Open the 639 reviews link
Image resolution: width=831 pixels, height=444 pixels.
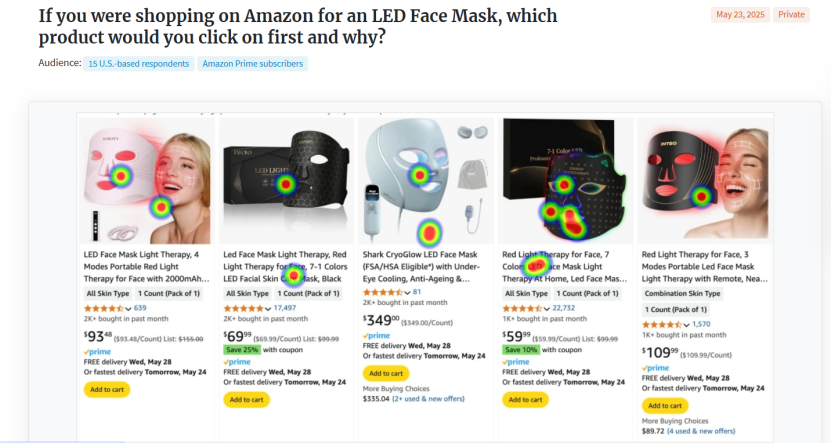pos(140,308)
